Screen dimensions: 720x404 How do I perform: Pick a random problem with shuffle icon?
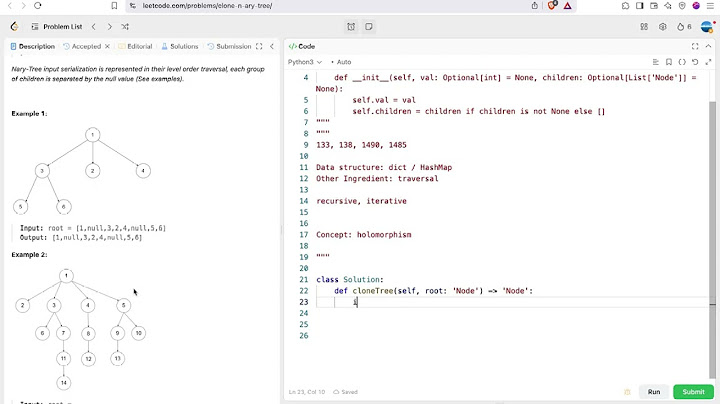coord(125,27)
